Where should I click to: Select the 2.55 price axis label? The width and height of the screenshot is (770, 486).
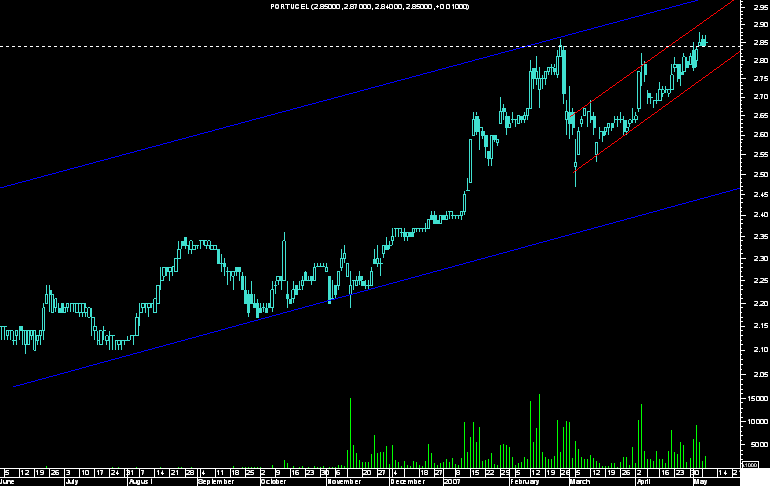pos(761,154)
